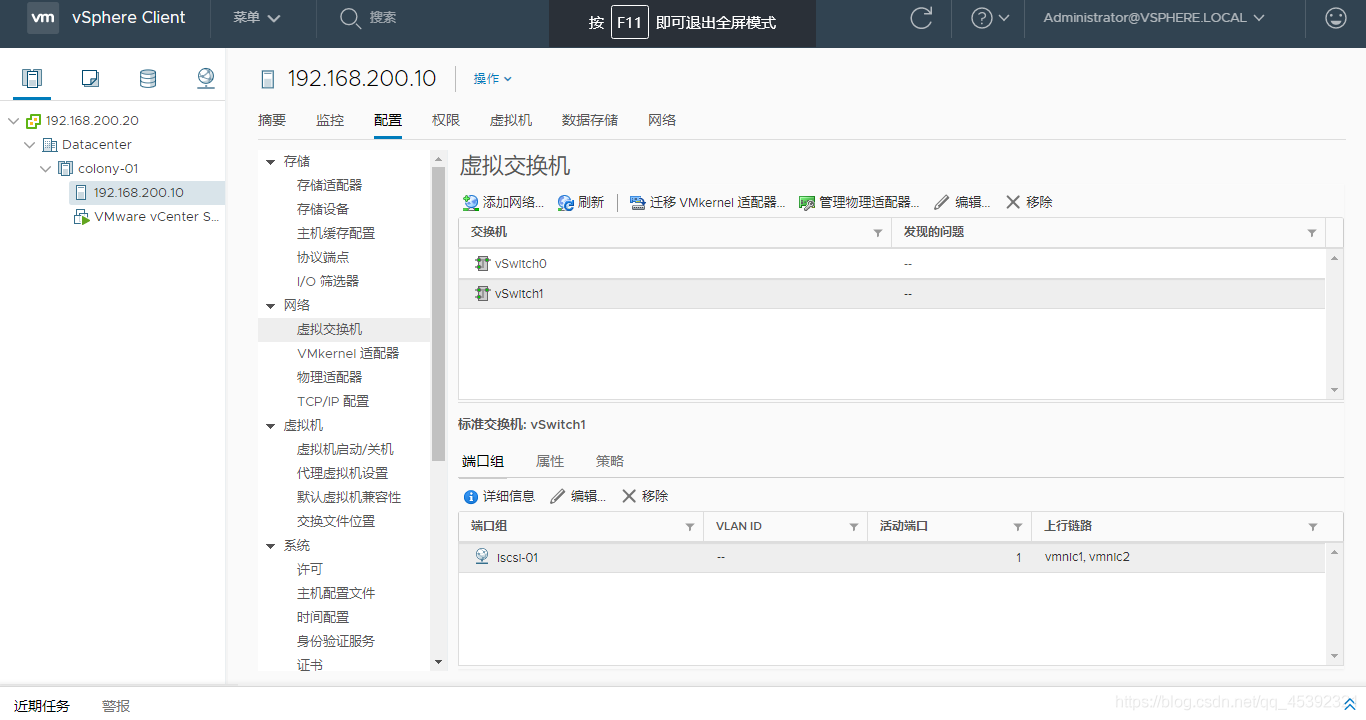Screen dimensions: 1366x720
Task: Click the search magnifier icon
Action: point(350,18)
